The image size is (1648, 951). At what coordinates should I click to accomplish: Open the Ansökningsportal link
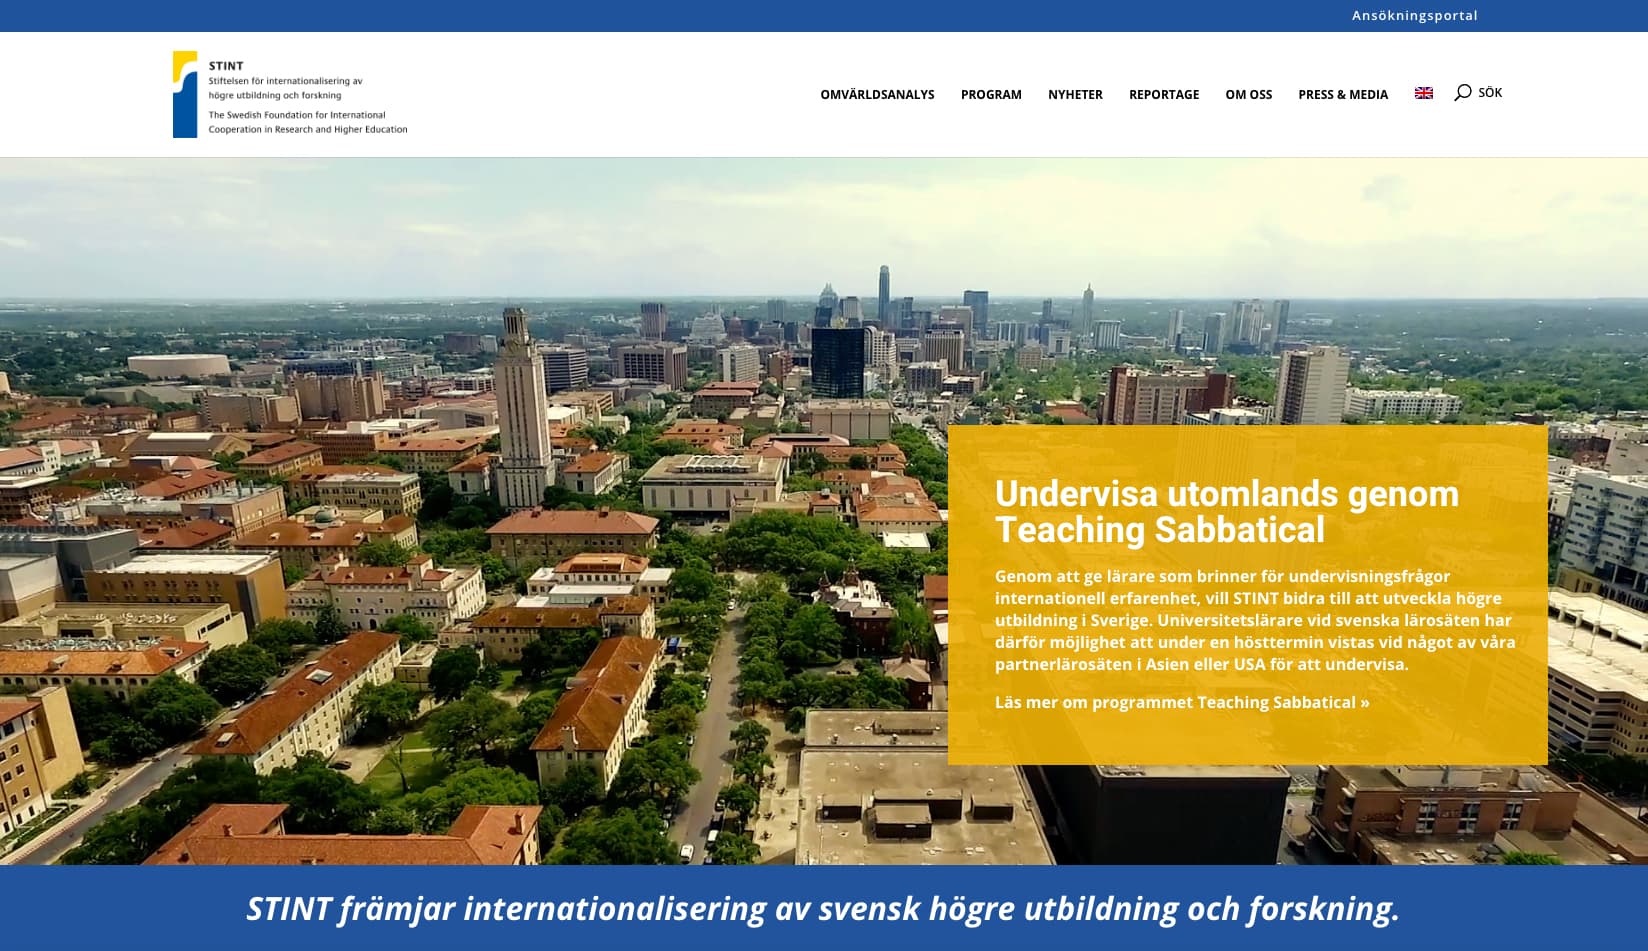tap(1414, 15)
